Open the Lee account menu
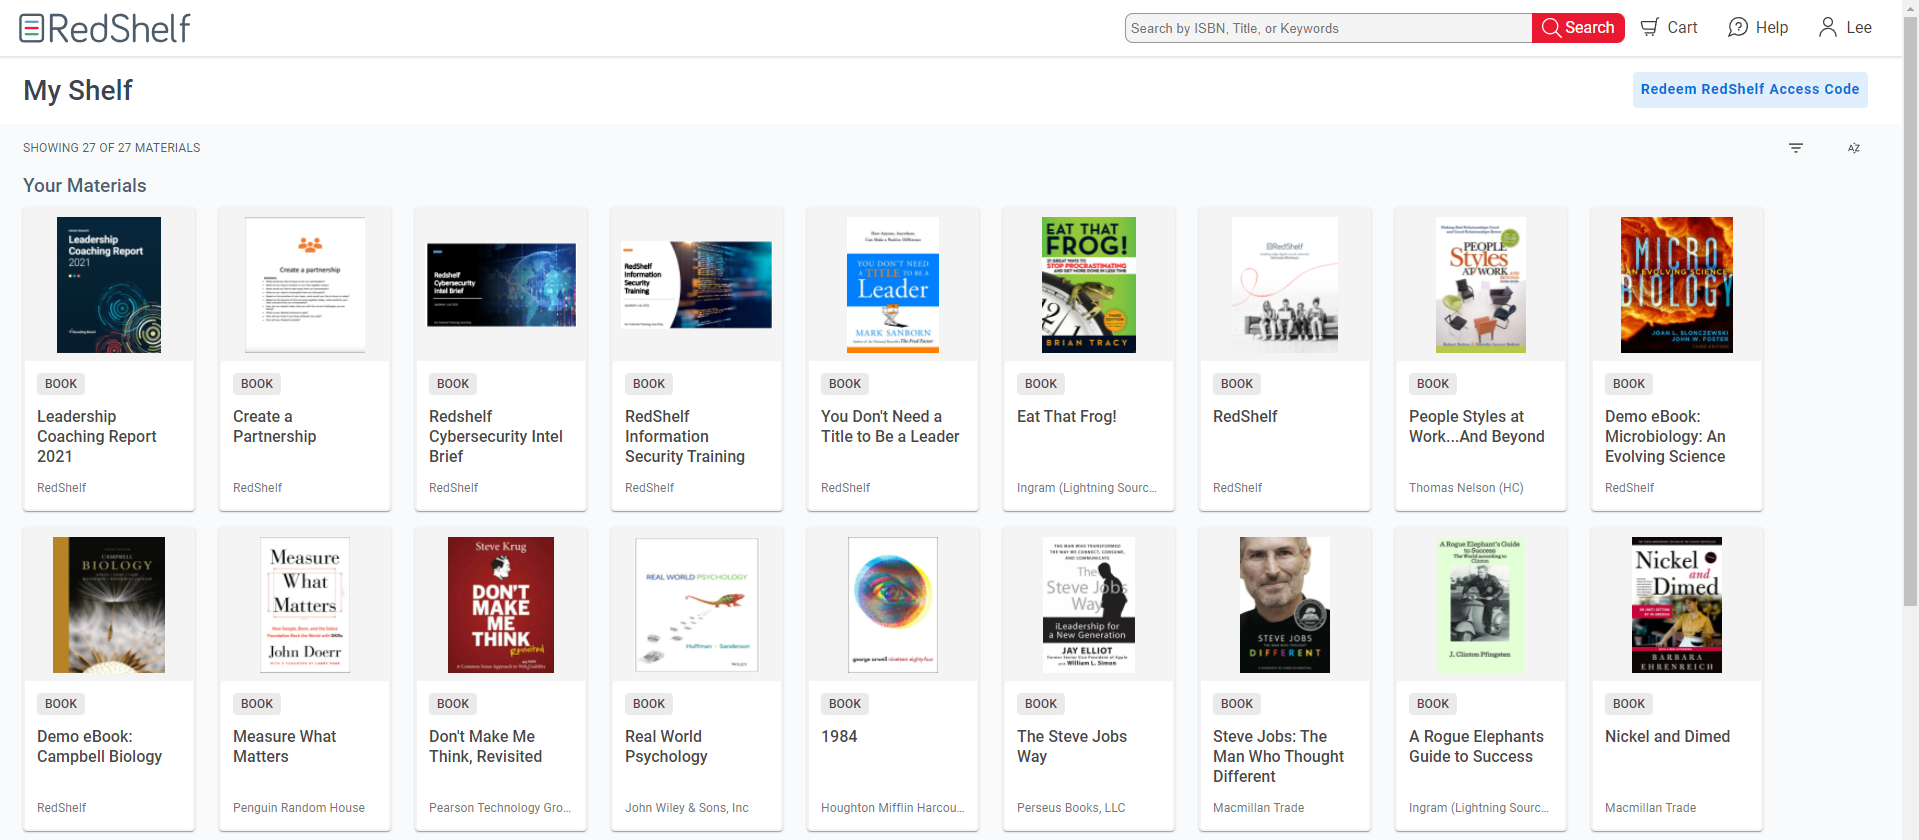 [x=1845, y=28]
